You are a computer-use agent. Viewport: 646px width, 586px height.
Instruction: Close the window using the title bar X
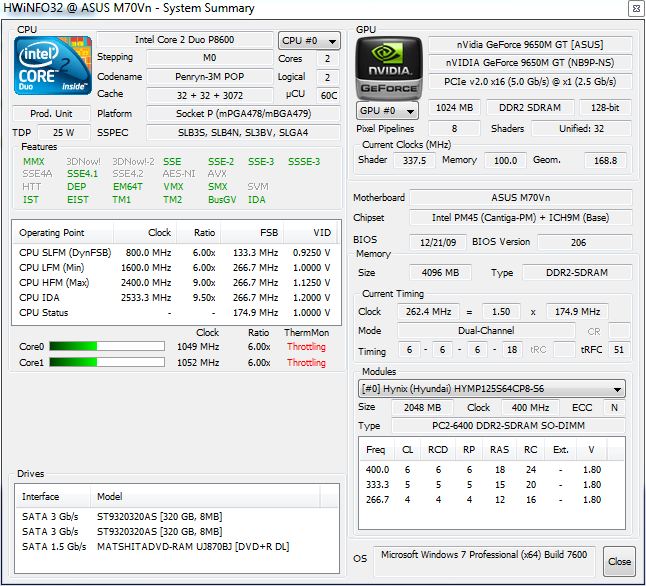pos(634,9)
